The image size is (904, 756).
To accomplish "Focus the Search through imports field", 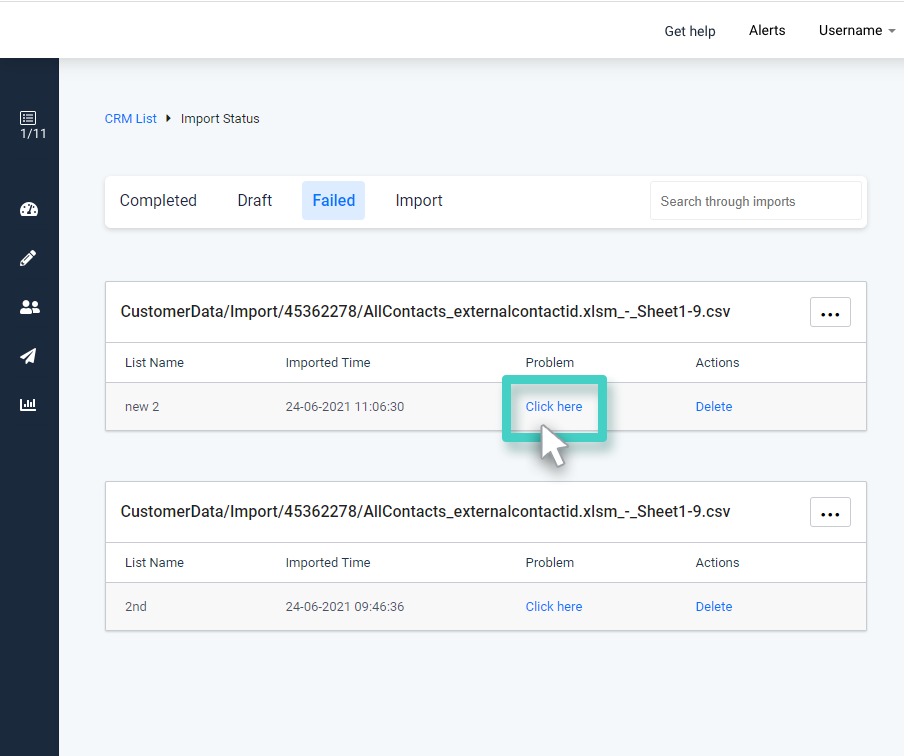I will (x=756, y=201).
